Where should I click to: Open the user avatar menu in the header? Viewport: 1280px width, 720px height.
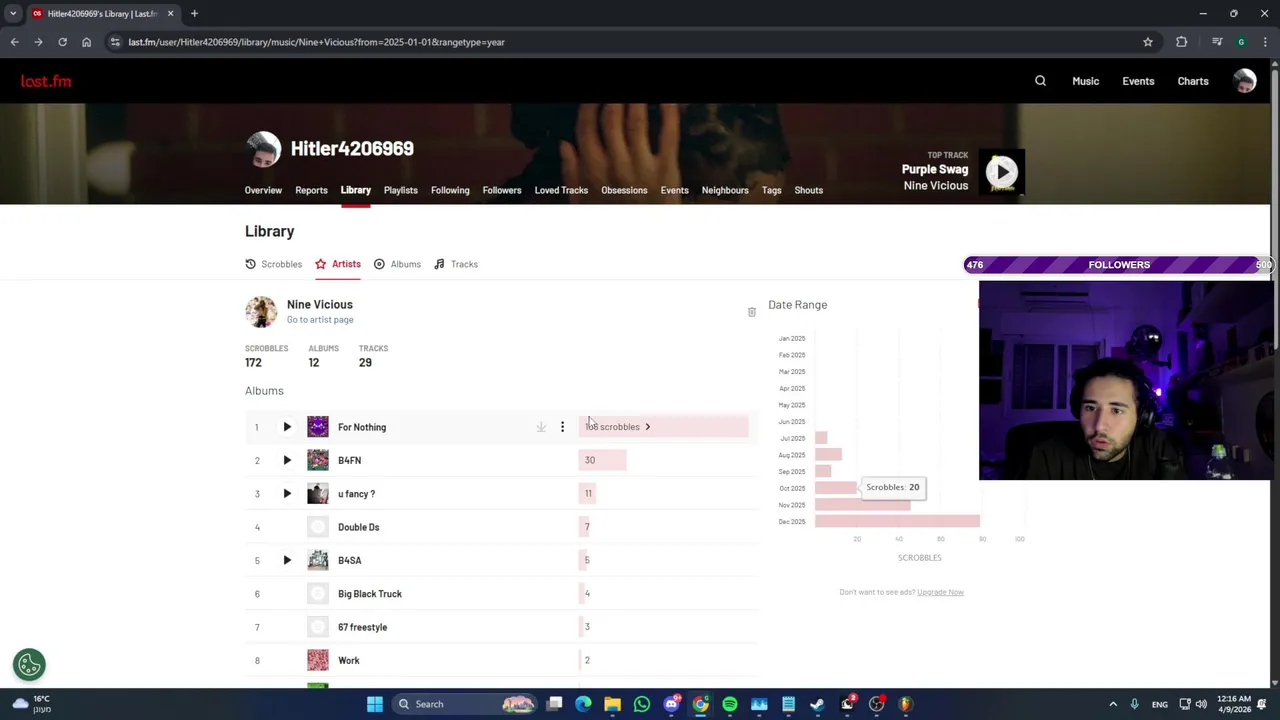1244,81
